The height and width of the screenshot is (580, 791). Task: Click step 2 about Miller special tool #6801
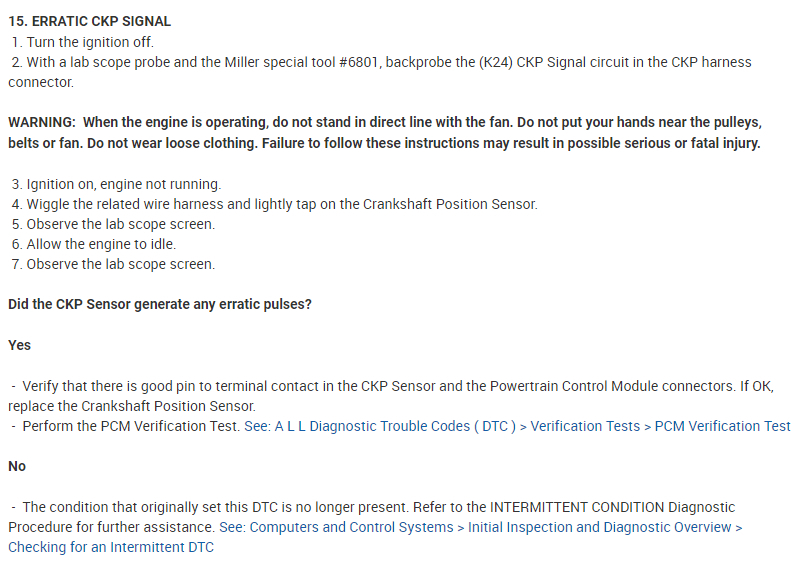[380, 62]
